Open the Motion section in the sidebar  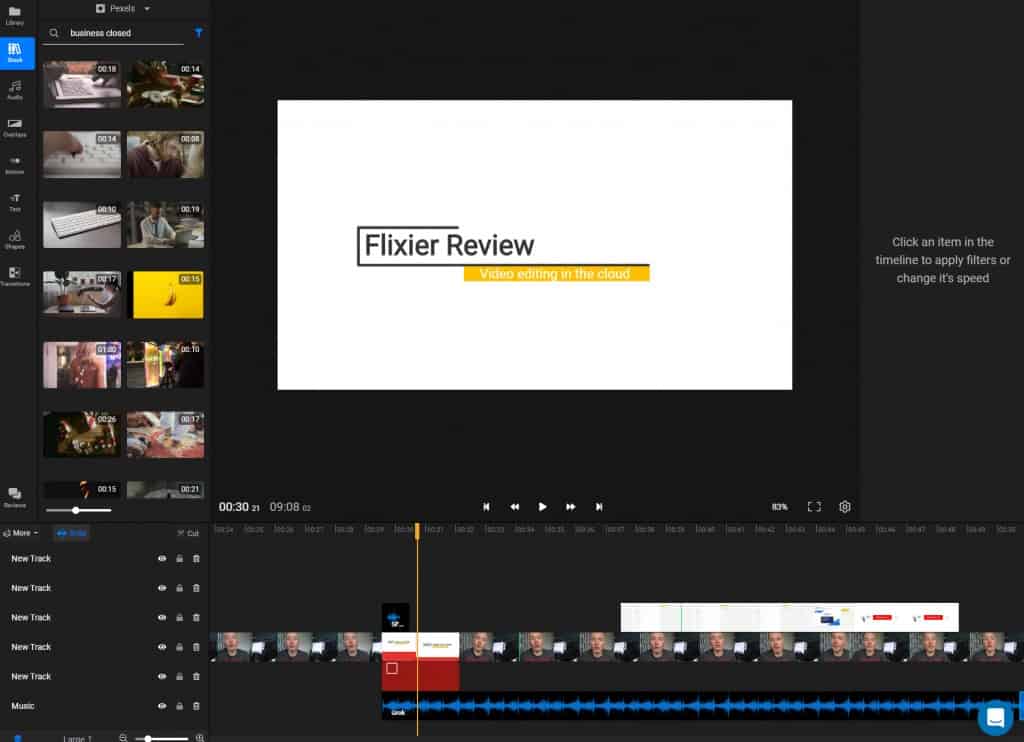pos(14,165)
